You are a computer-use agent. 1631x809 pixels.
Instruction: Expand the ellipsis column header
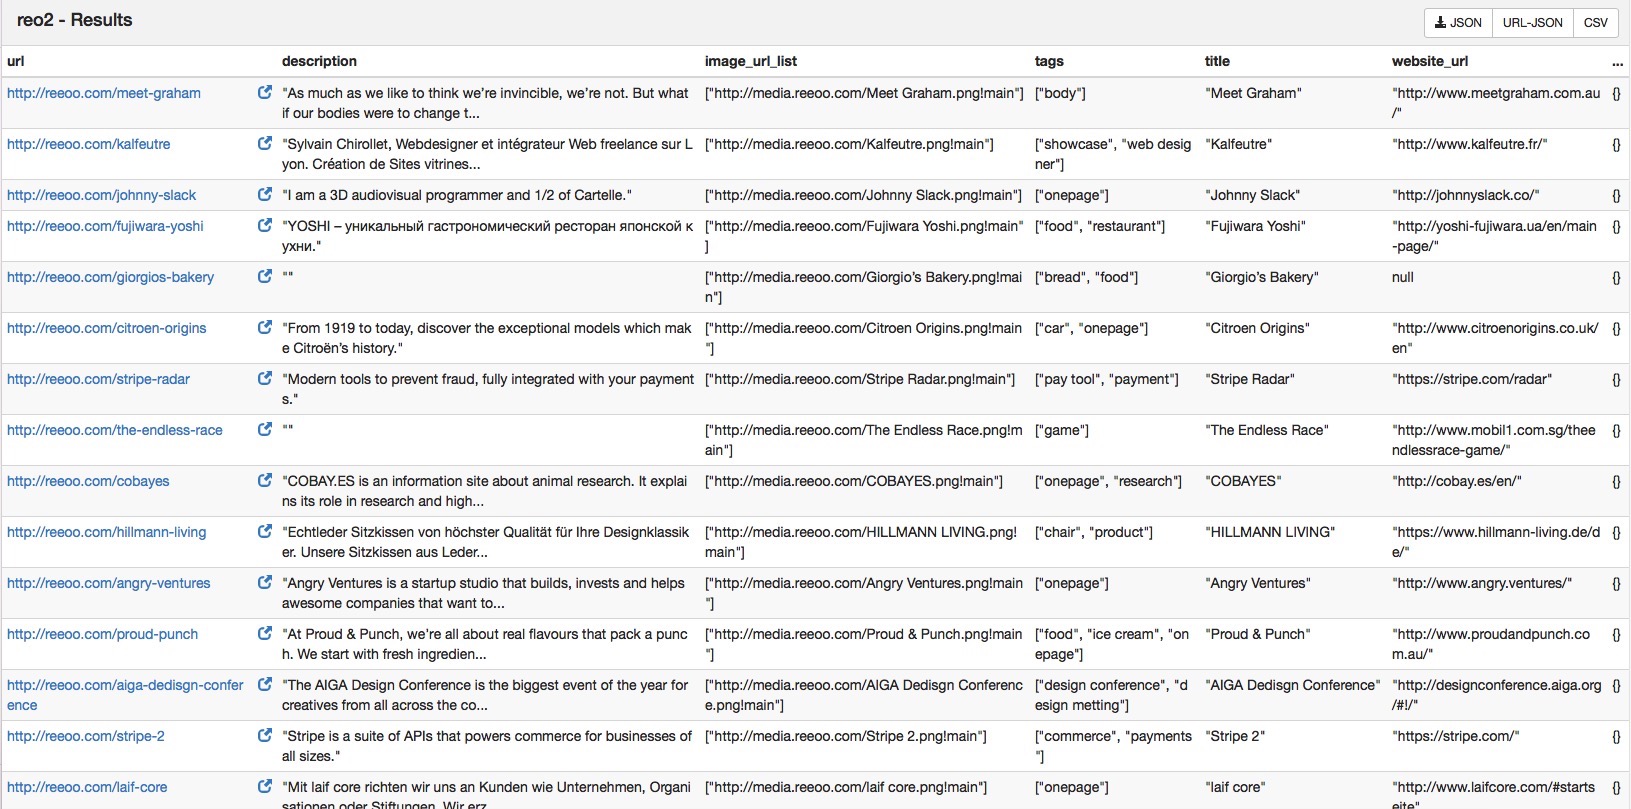click(x=1618, y=62)
